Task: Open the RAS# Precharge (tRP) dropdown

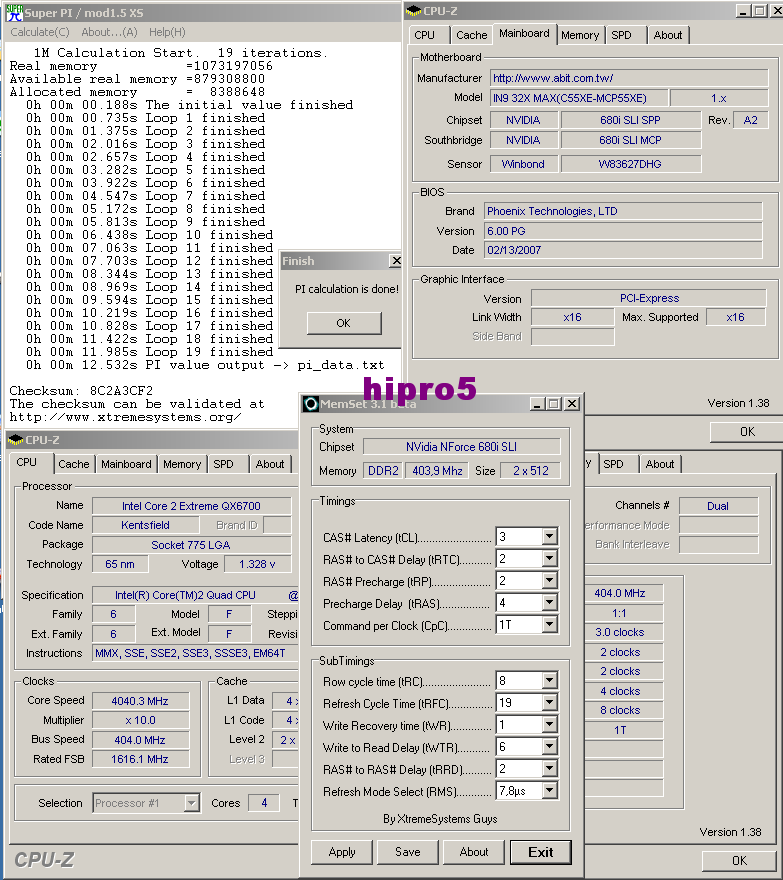Action: tap(550, 580)
